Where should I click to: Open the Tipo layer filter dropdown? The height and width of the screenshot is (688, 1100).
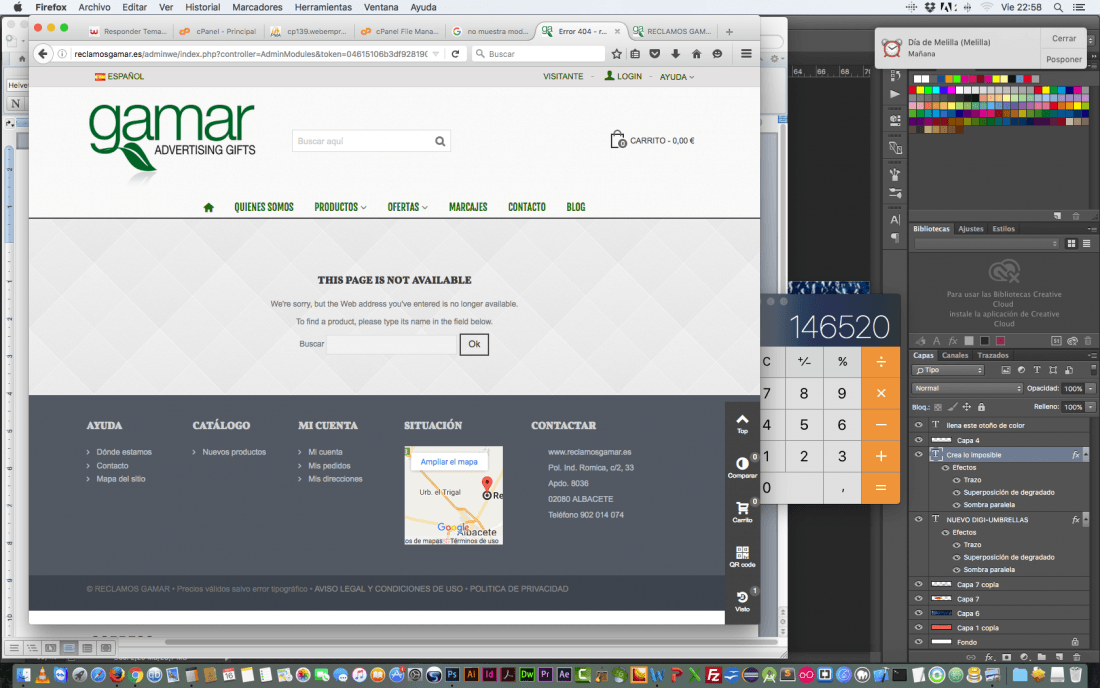point(948,370)
